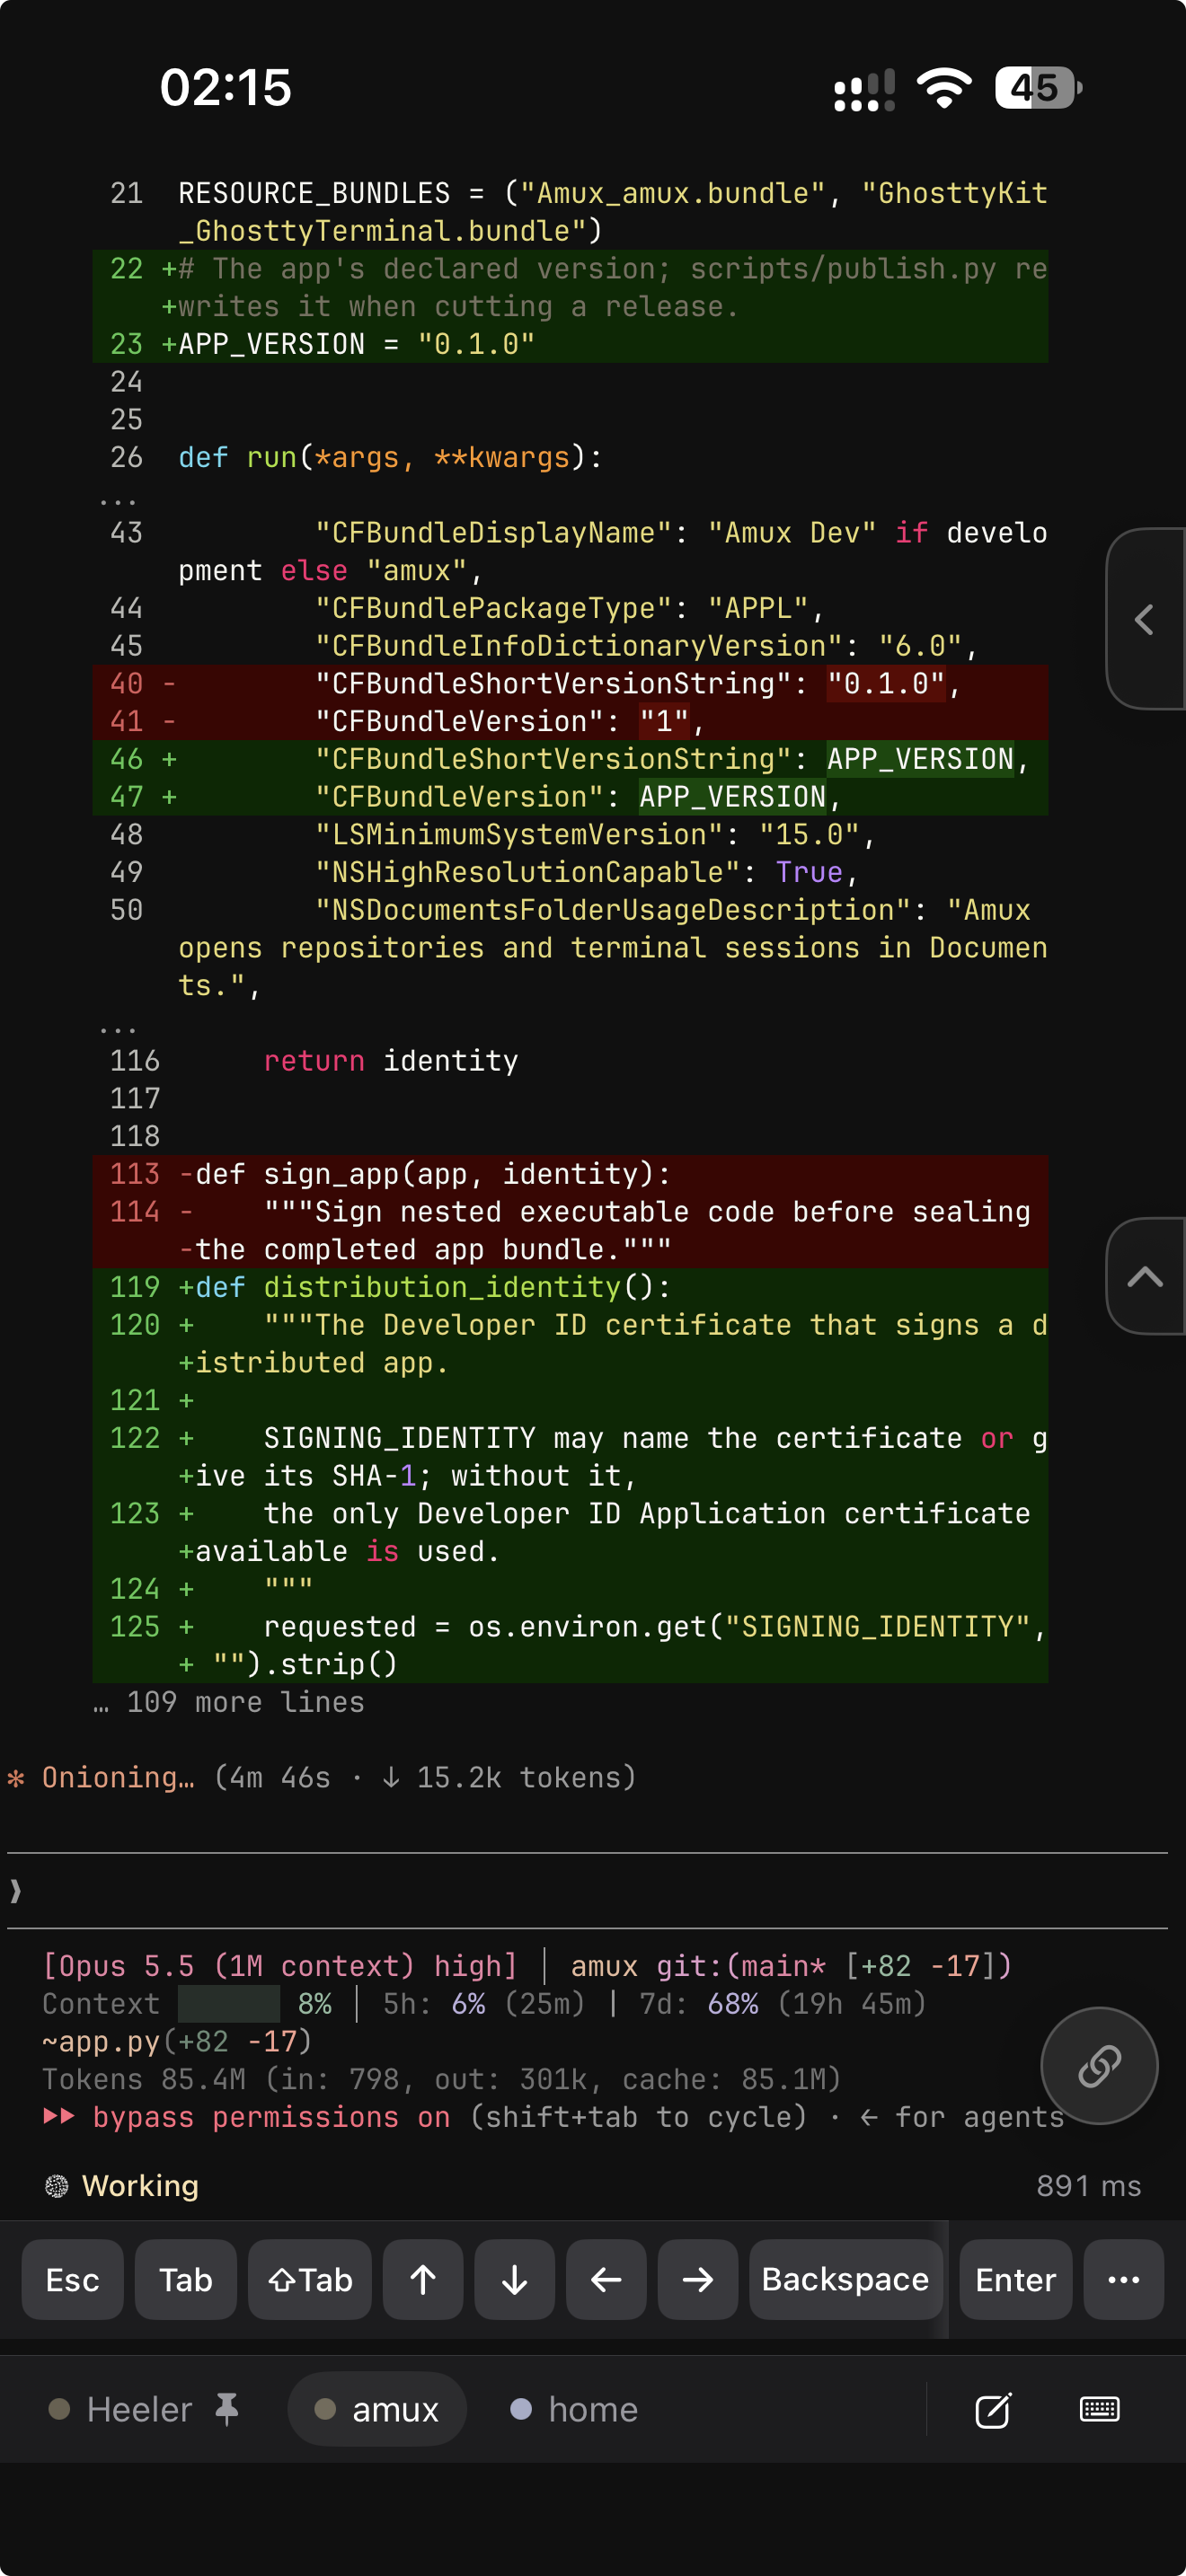Tap the 'Working' status label
Viewport: 1186px width, 2576px height.
(140, 2185)
